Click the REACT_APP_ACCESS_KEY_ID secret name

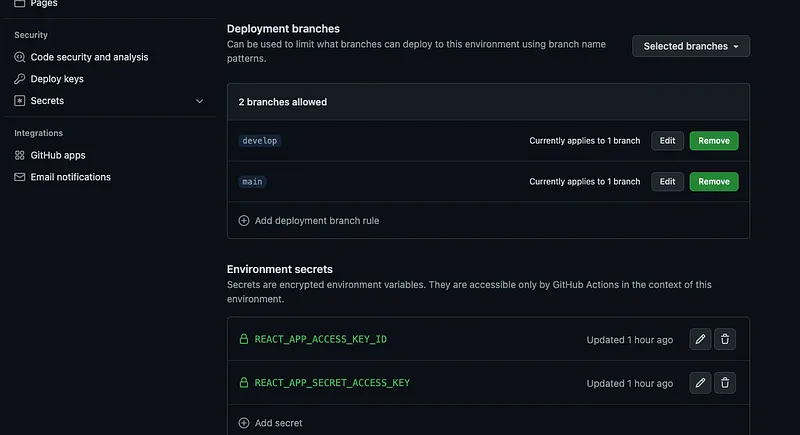pos(320,339)
